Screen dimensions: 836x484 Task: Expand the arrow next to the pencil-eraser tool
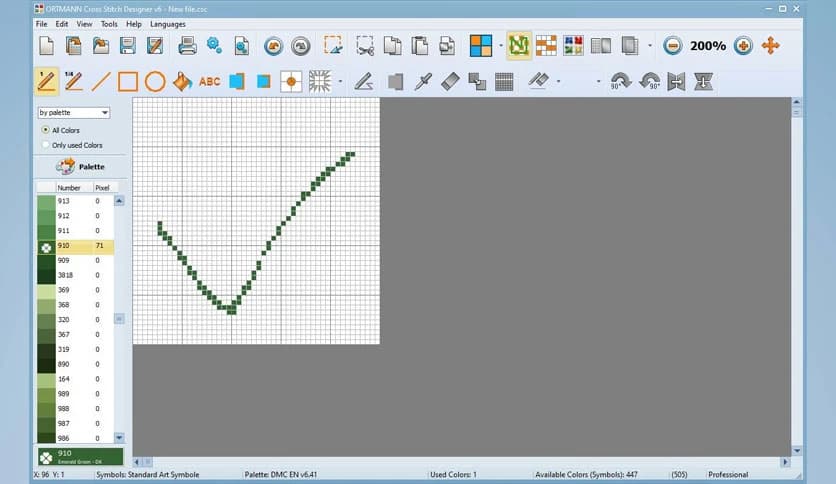click(x=558, y=82)
